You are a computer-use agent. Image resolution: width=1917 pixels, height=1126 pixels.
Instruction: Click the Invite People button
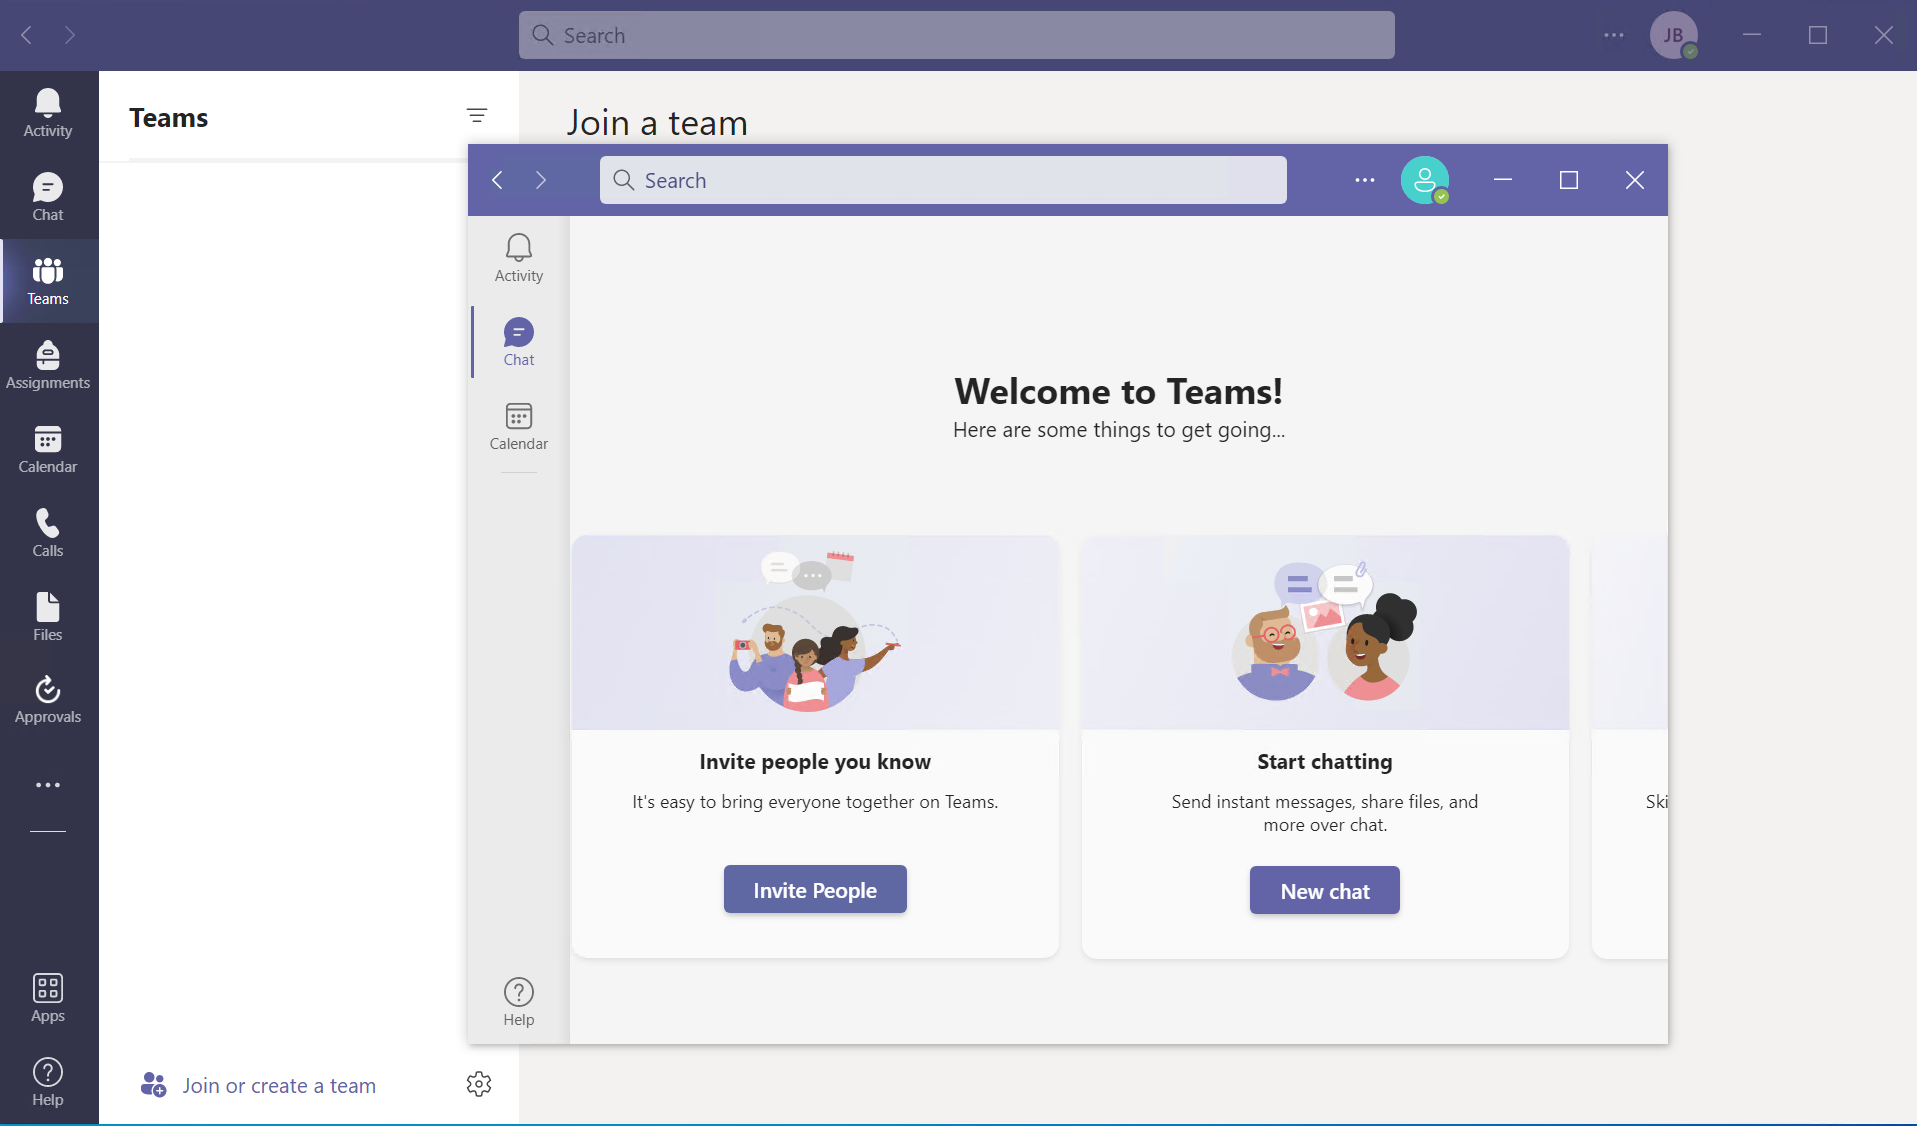(815, 889)
